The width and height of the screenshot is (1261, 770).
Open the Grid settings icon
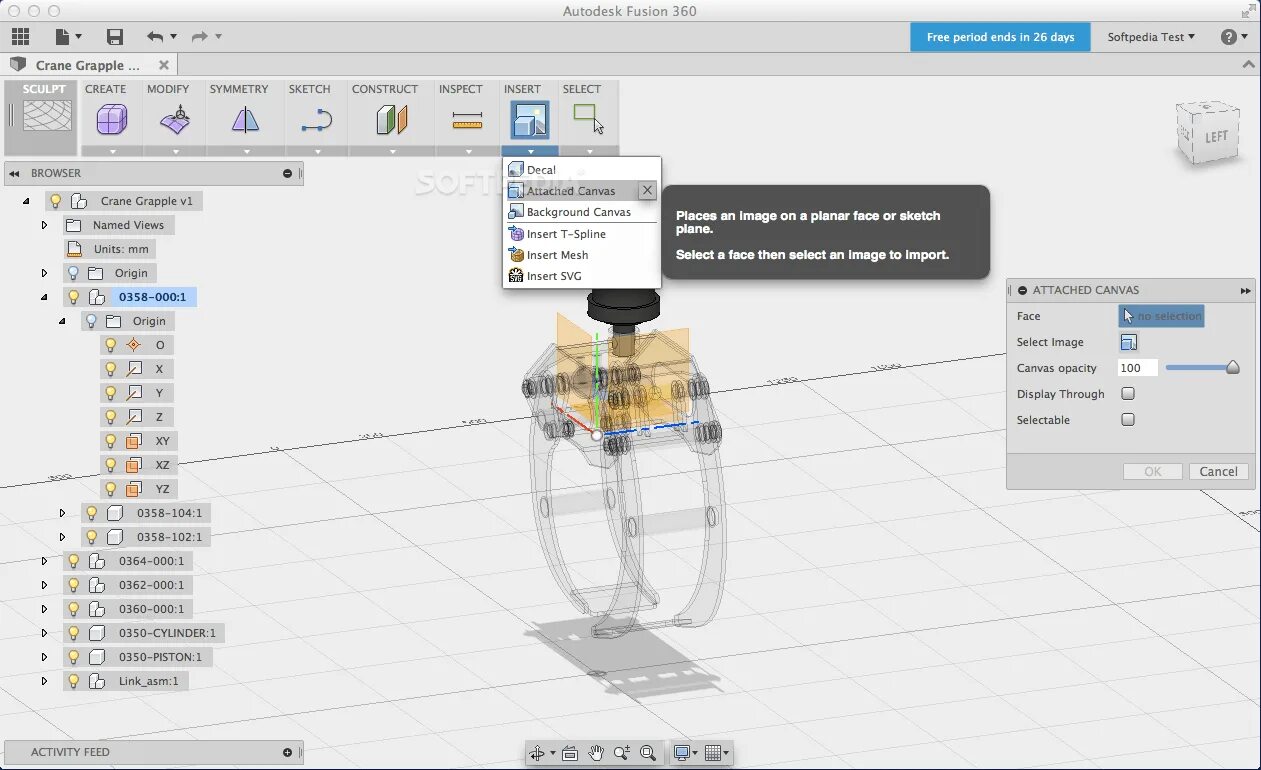(713, 753)
